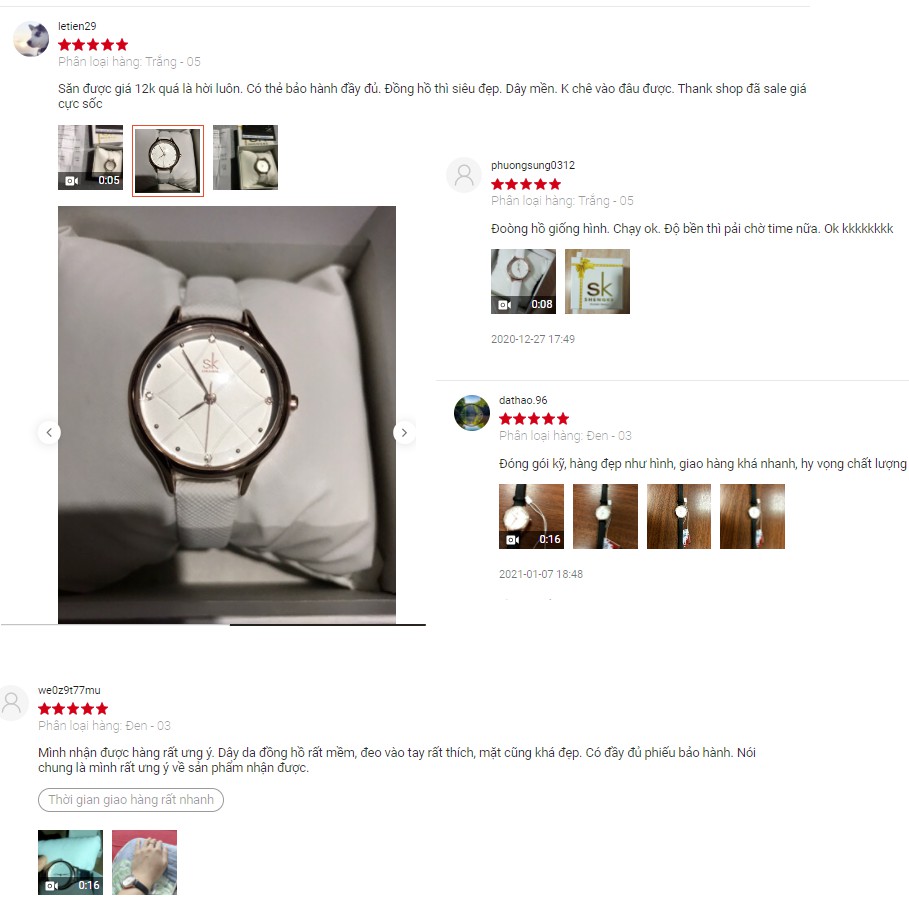Open dathao.96's last watch photo thumbnail
909x909 pixels.
click(x=752, y=517)
